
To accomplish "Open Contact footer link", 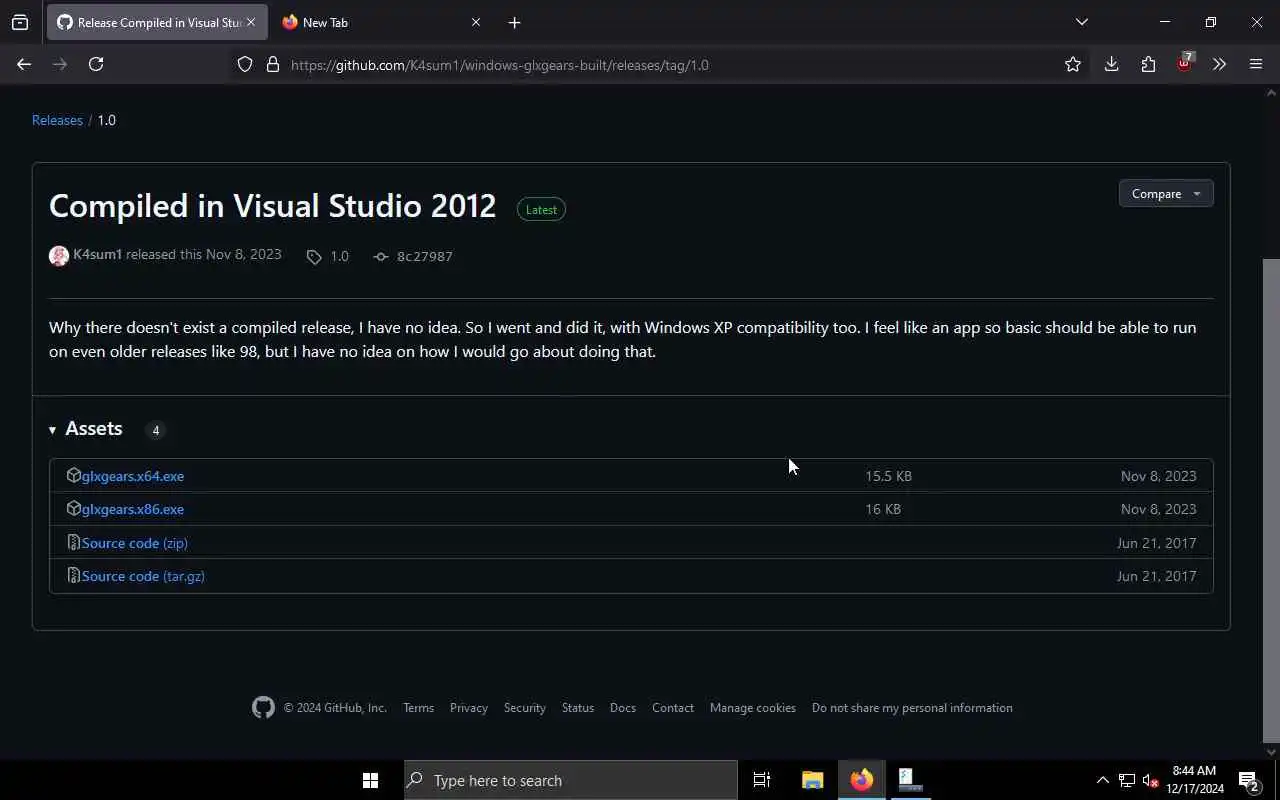I will (x=673, y=708).
